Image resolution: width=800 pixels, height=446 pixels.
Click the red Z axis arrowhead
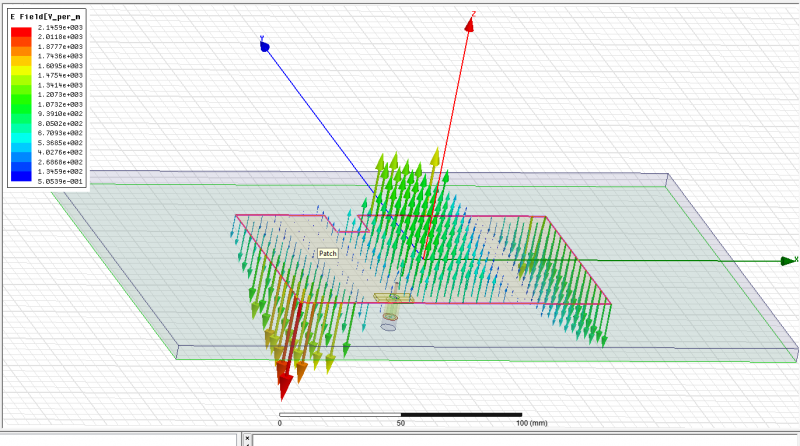pyautogui.click(x=469, y=25)
